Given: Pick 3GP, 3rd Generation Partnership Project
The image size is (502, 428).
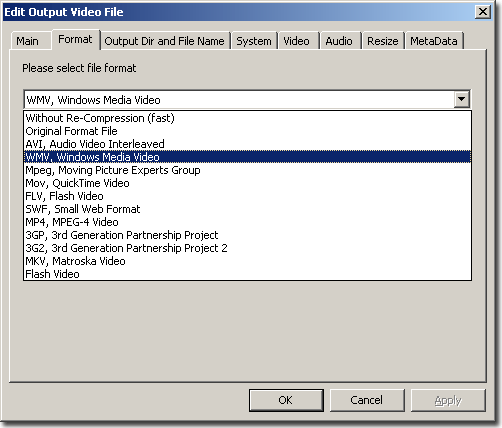Looking at the screenshot, I should click(x=248, y=235).
